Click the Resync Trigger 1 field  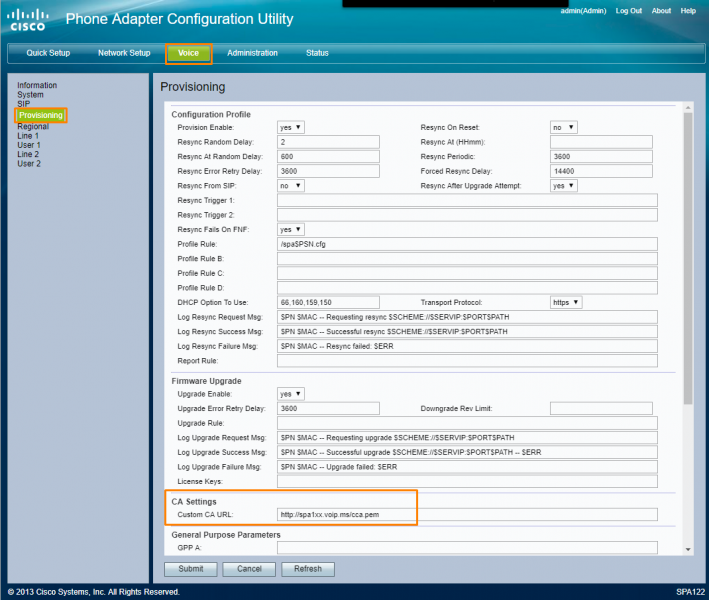pos(467,200)
